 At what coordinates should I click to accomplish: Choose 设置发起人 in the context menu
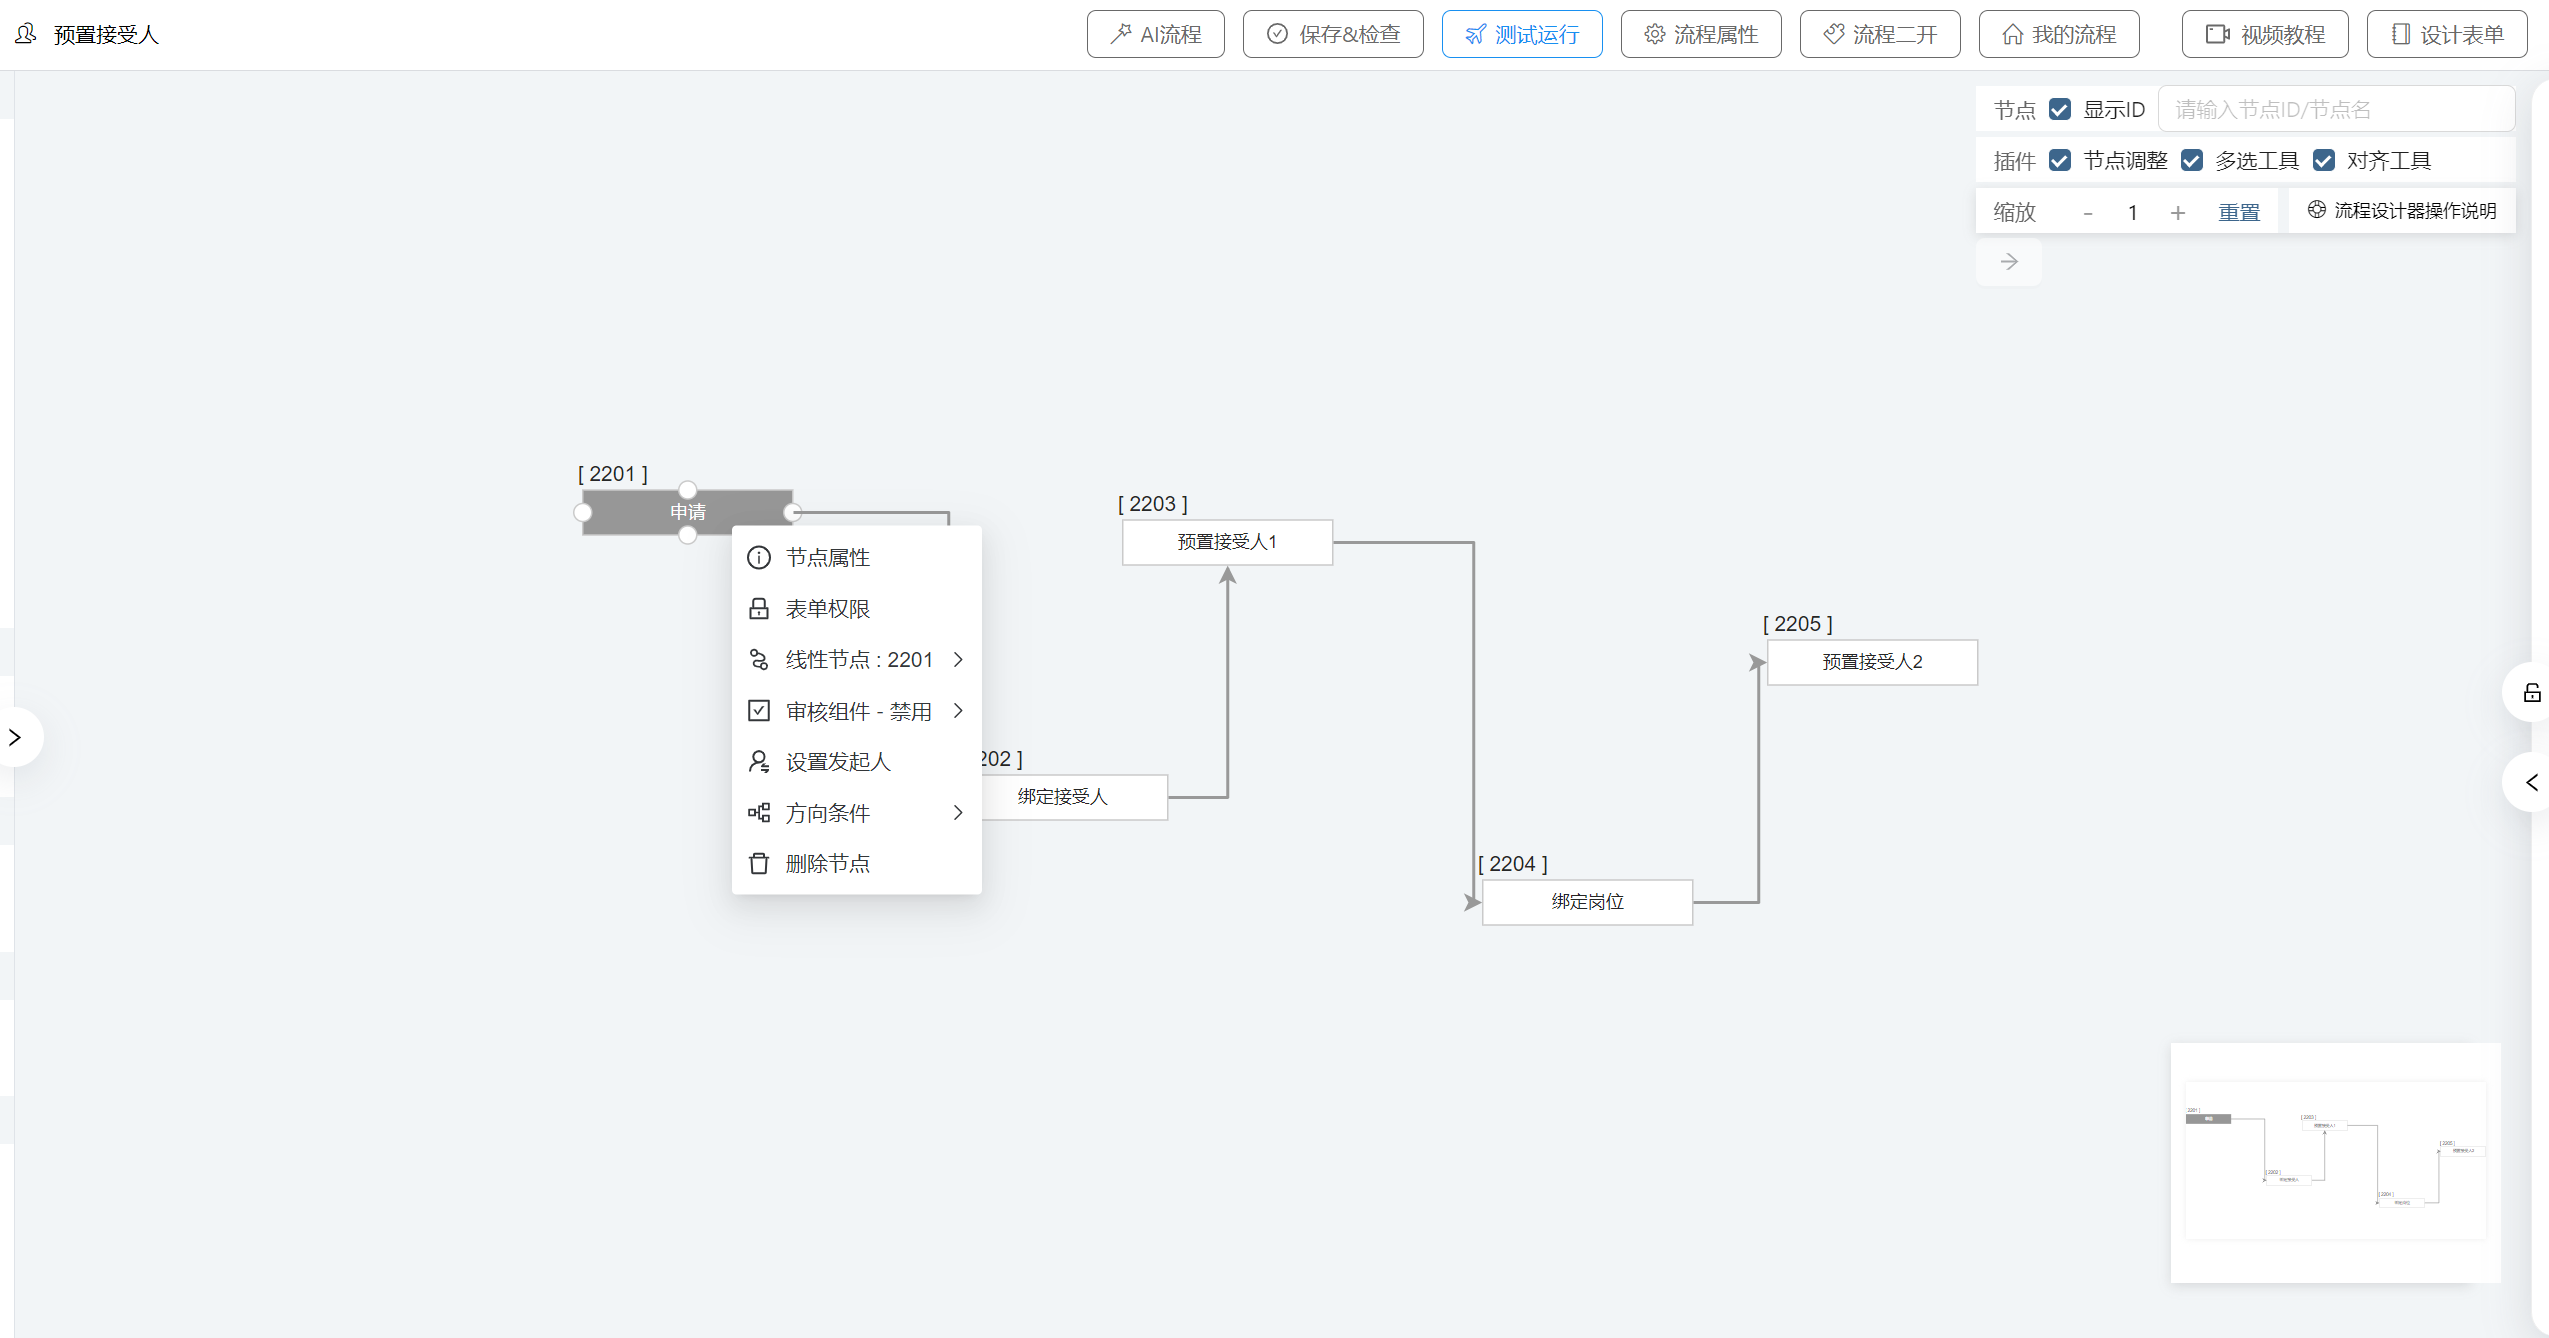coord(857,761)
